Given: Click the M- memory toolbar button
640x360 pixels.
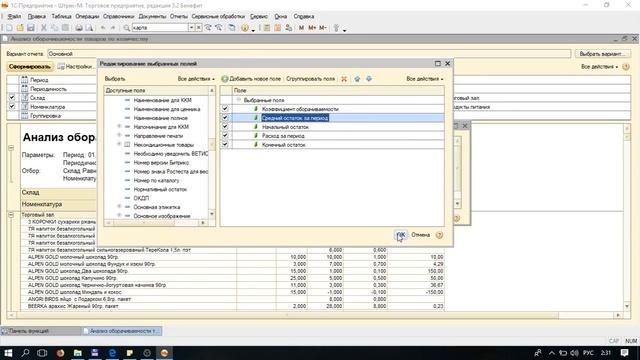Looking at the screenshot, I should (322, 28).
